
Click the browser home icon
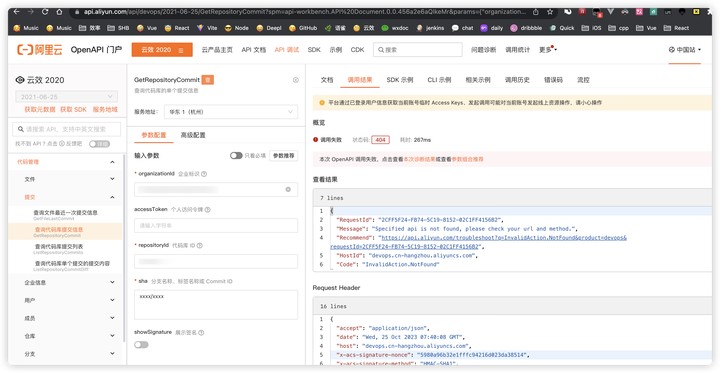pyautogui.click(x=59, y=11)
